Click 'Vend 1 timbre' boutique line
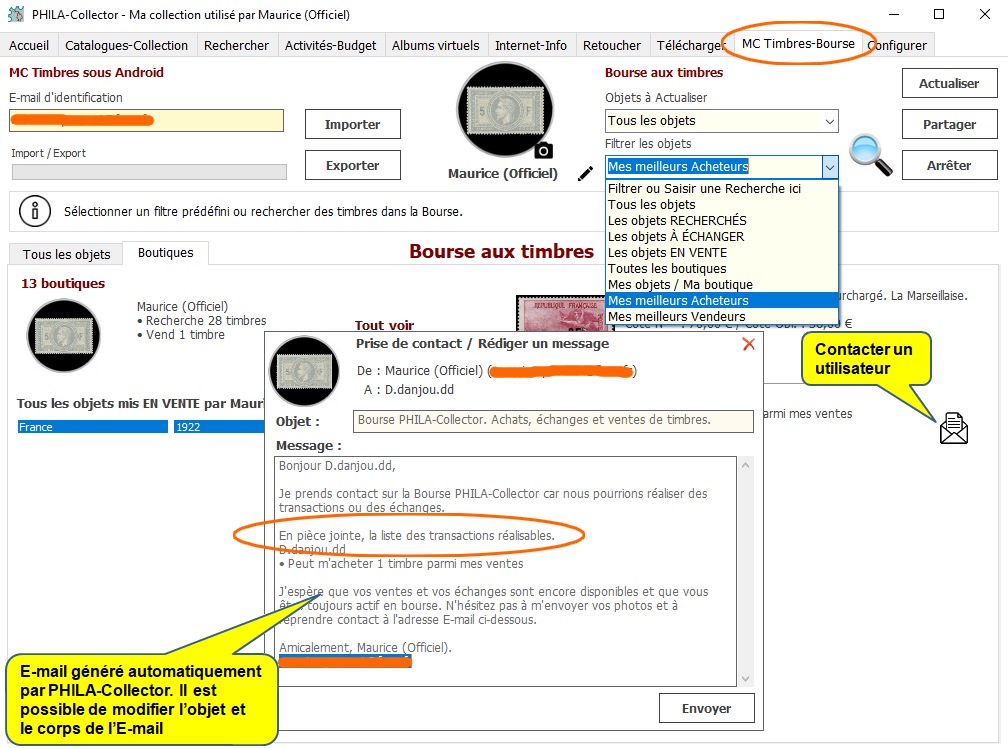 [x=181, y=335]
